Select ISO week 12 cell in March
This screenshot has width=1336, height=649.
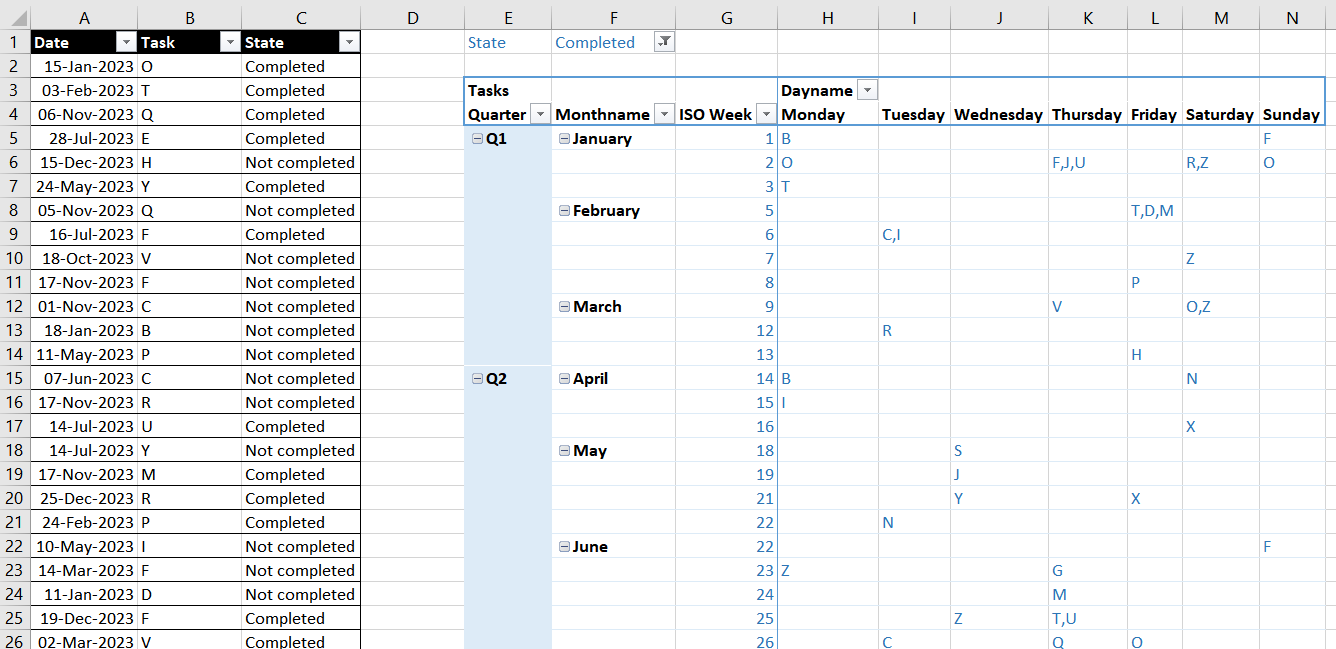pos(727,330)
